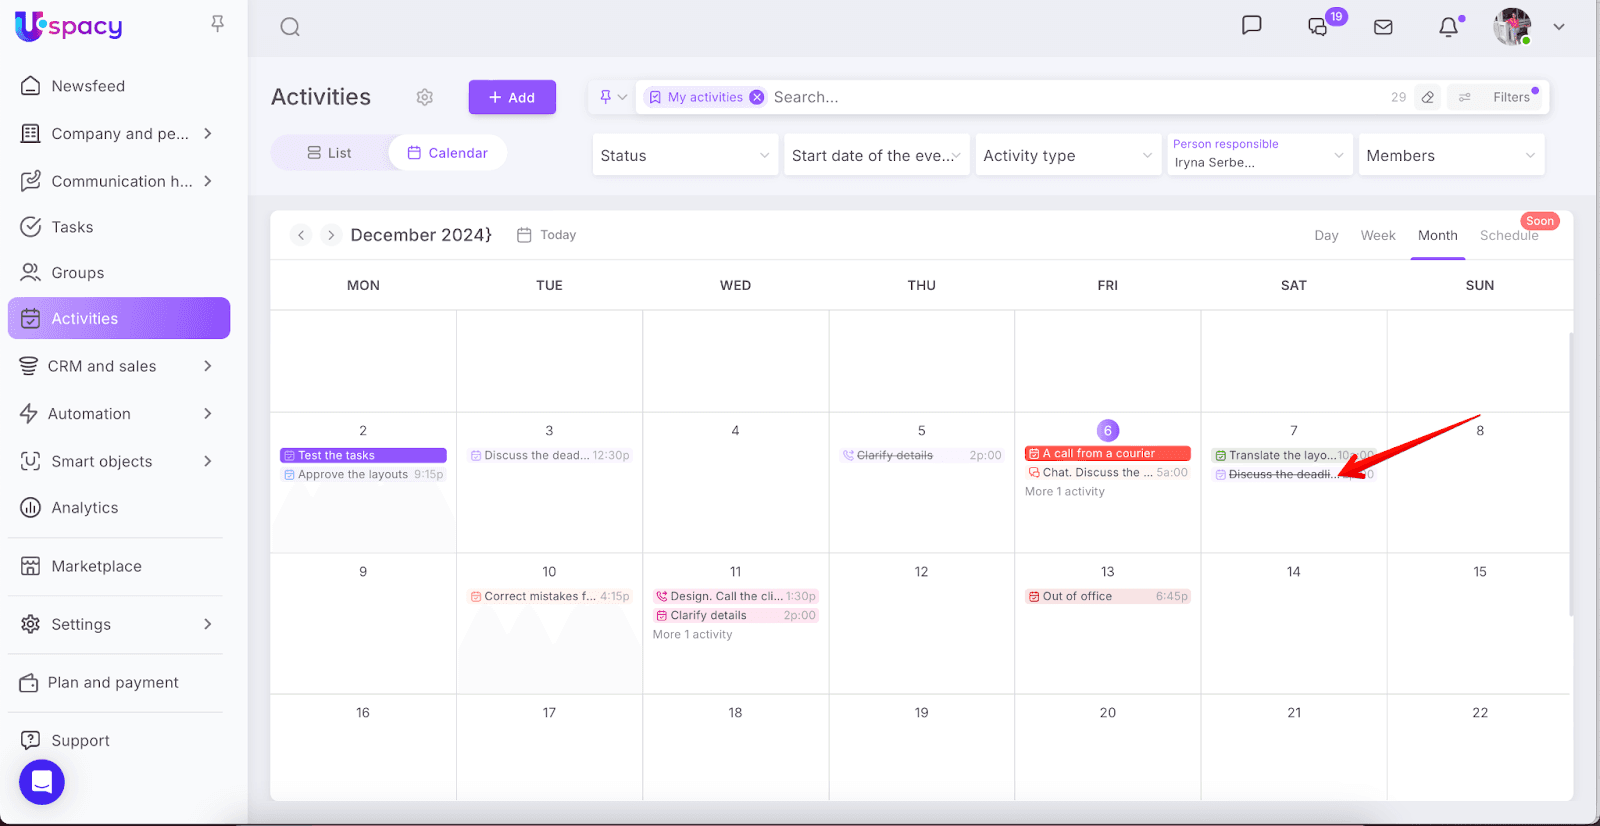
Task: Switch to List view
Action: point(330,153)
